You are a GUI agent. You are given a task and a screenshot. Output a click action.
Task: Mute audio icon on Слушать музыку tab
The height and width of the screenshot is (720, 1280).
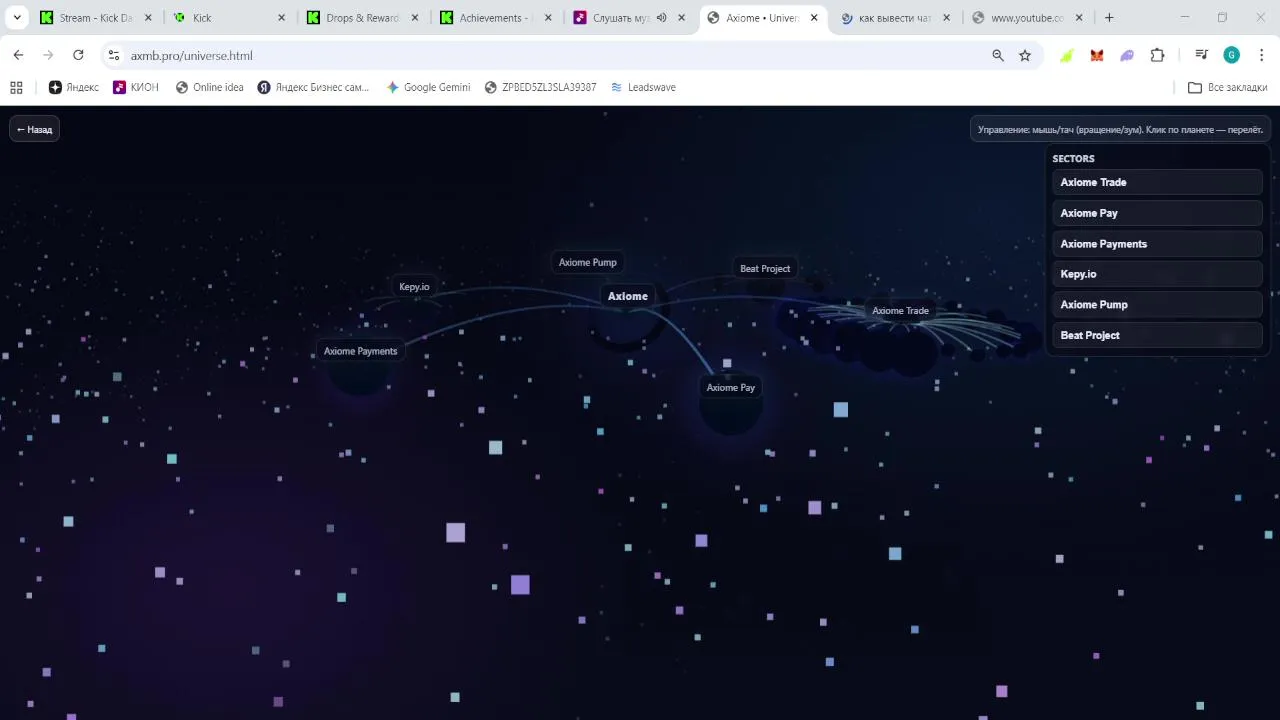(661, 17)
